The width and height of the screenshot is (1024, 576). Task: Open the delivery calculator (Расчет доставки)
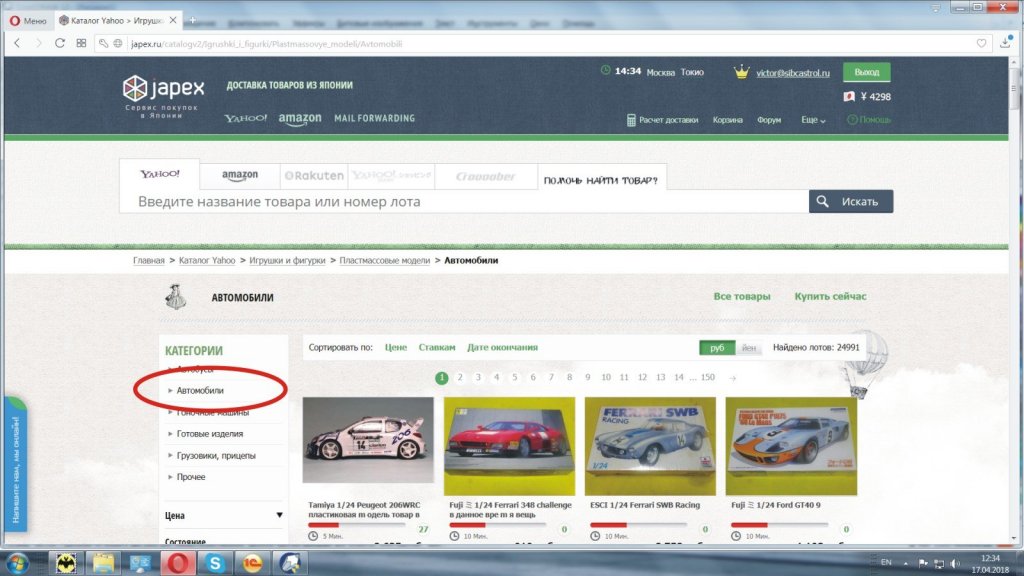tap(662, 120)
